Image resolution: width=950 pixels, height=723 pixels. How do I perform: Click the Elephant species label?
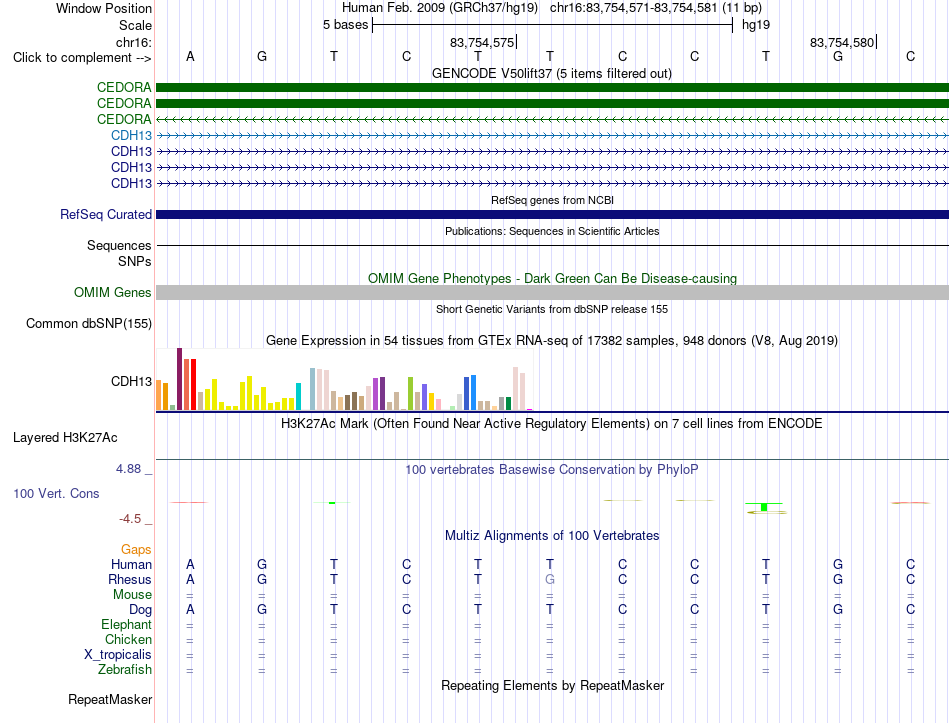tap(127, 625)
